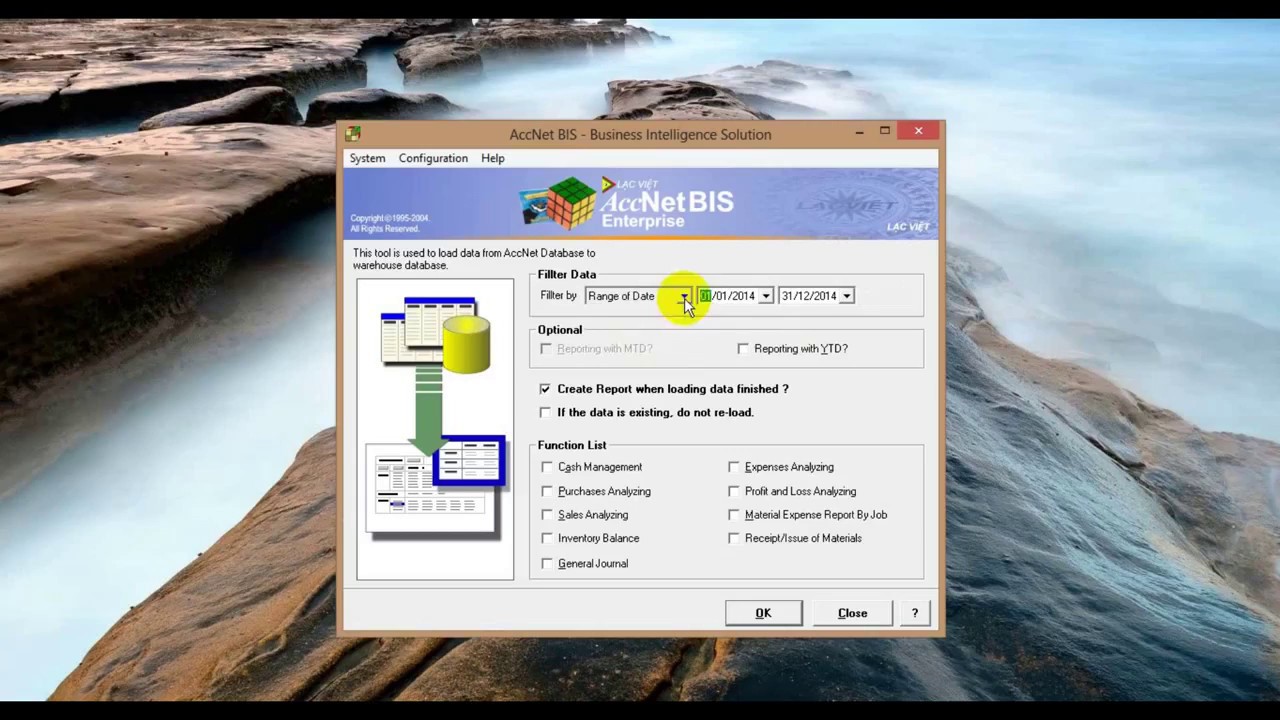This screenshot has width=1280, height=720.
Task: Minimize the AccNet BIS window
Action: tap(859, 132)
